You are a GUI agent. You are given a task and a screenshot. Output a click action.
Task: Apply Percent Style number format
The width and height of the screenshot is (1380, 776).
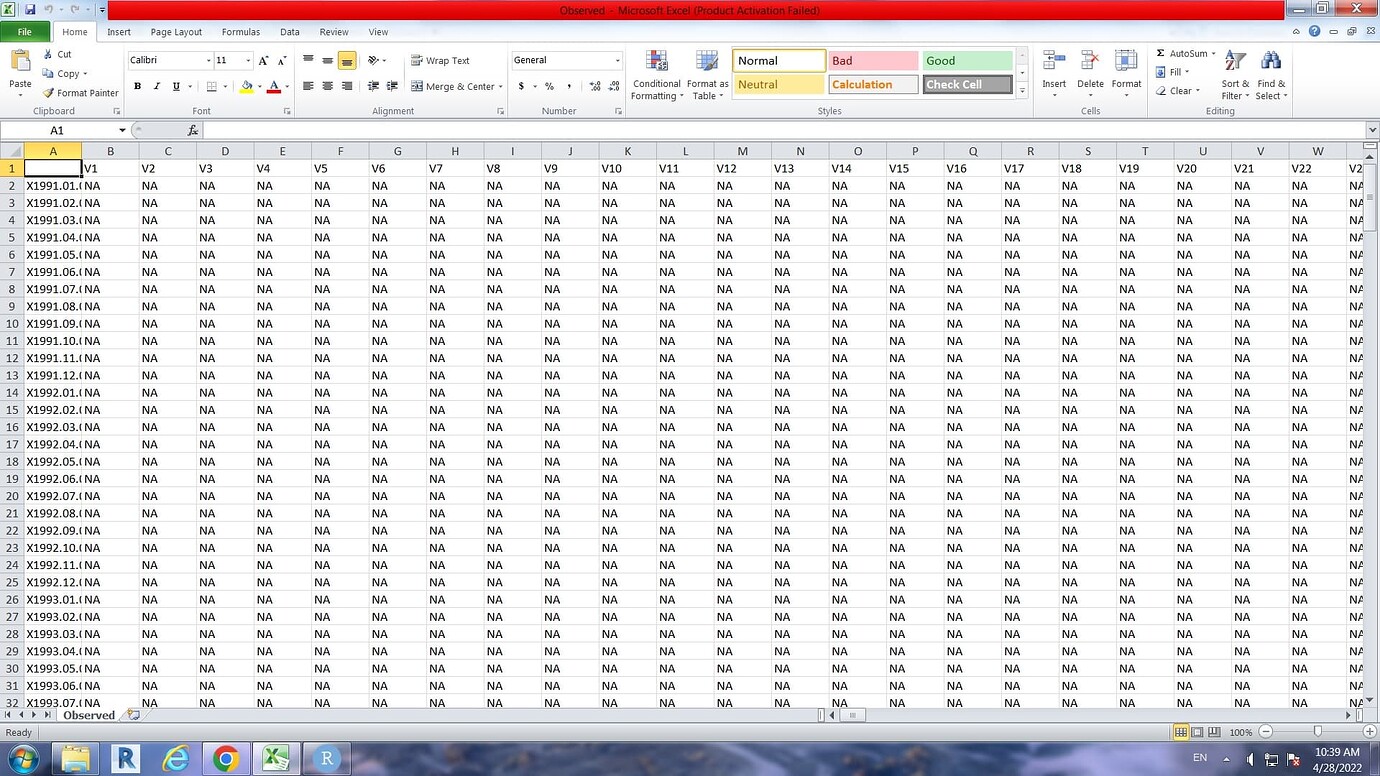pyautogui.click(x=549, y=87)
